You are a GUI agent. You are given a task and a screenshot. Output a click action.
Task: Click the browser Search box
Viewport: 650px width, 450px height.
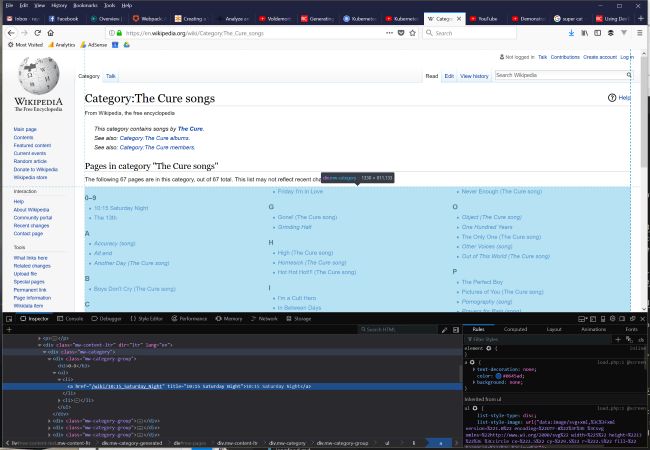point(469,33)
